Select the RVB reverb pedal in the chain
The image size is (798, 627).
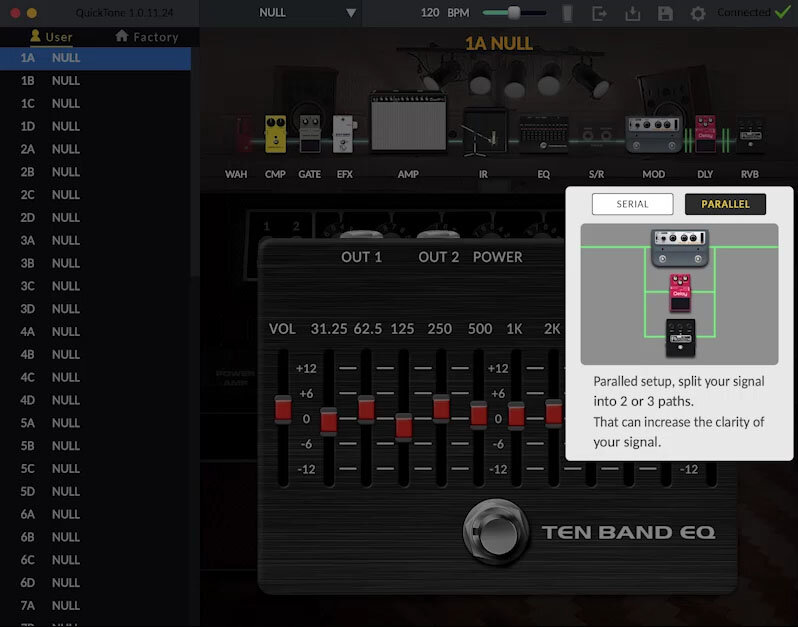click(750, 134)
